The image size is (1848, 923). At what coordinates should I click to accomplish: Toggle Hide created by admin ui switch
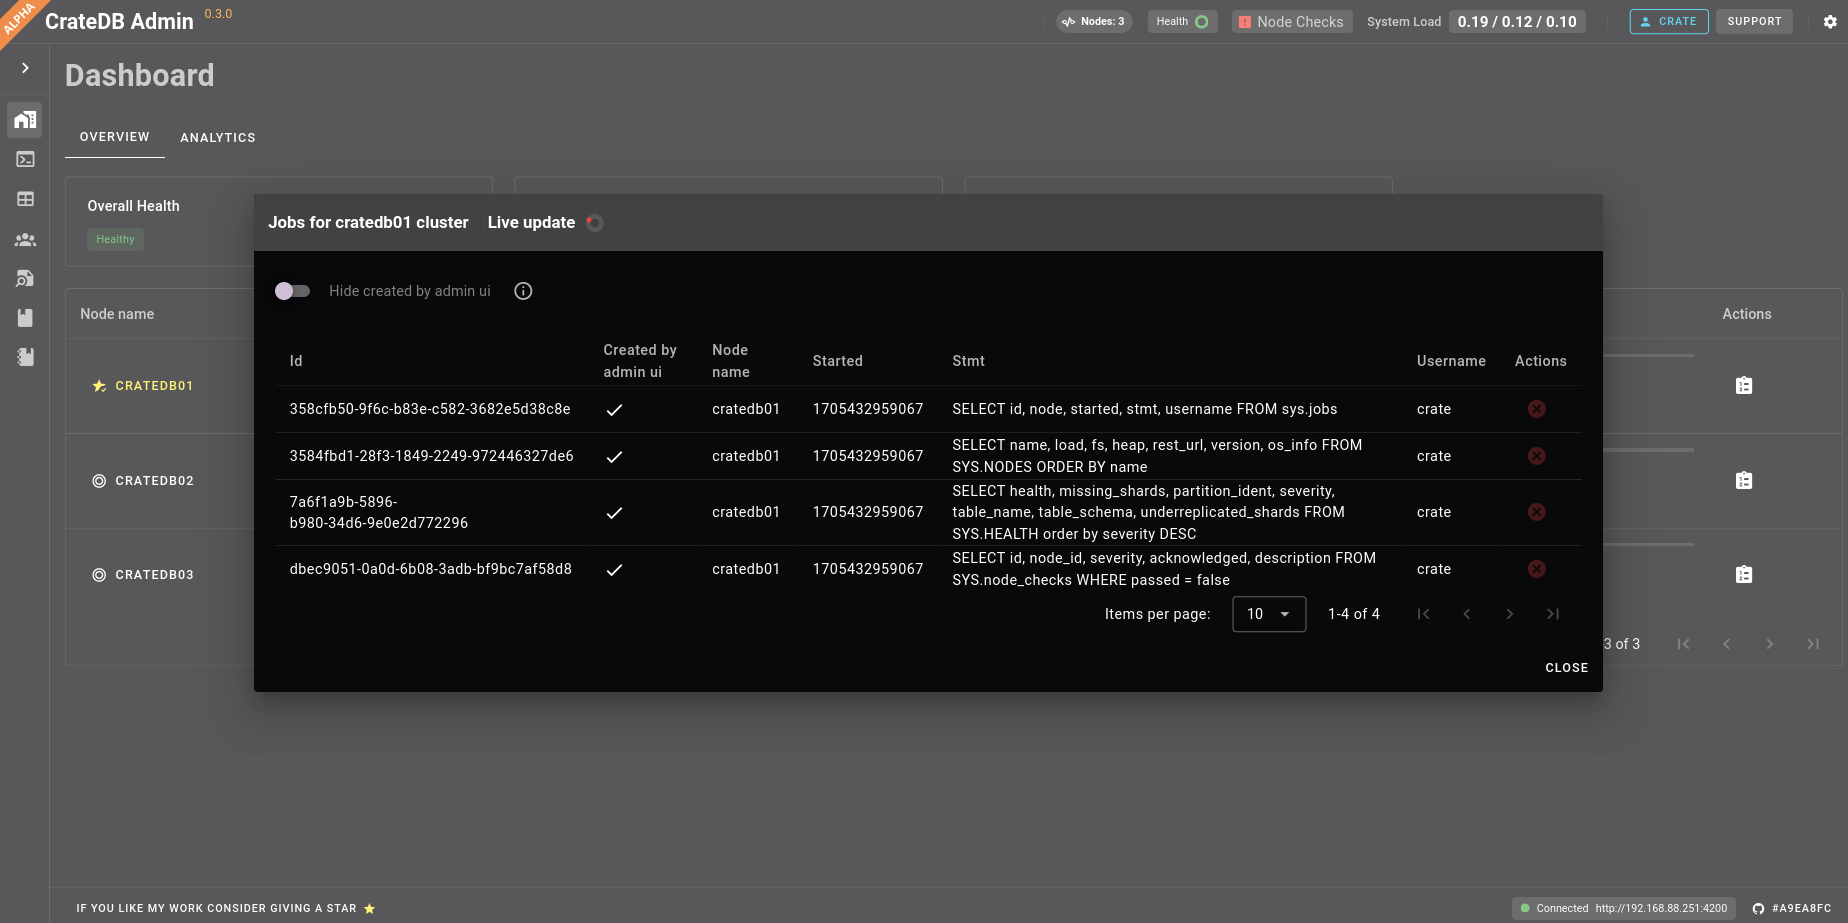pos(293,291)
